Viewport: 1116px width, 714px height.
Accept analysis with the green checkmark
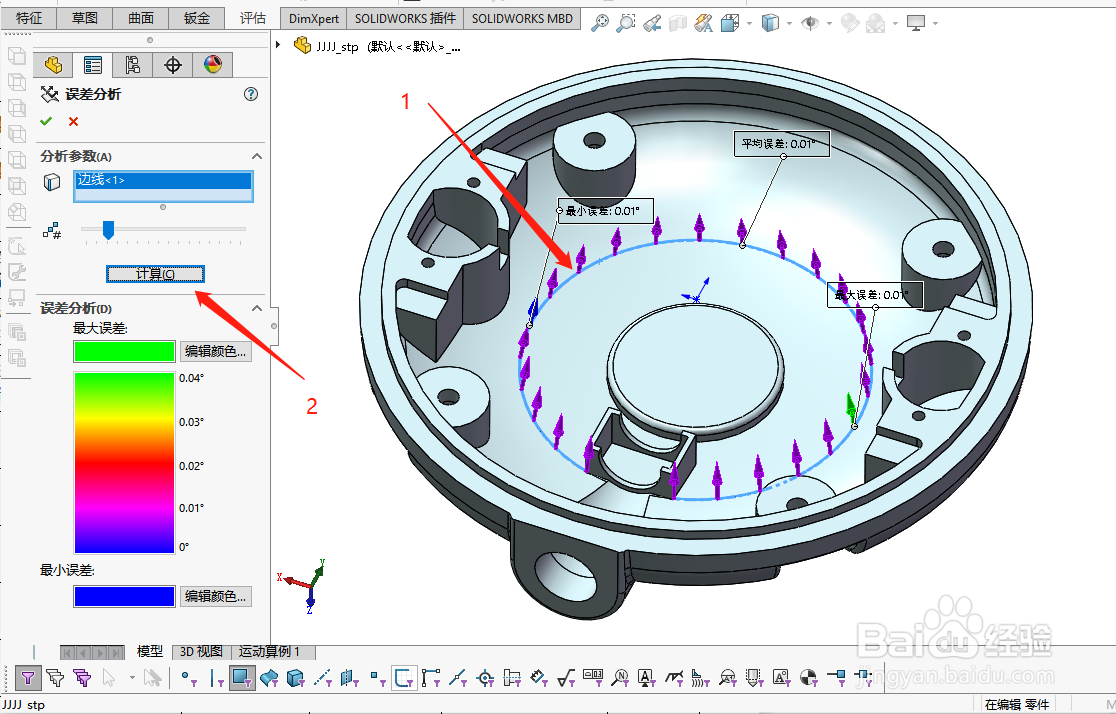(x=46, y=121)
